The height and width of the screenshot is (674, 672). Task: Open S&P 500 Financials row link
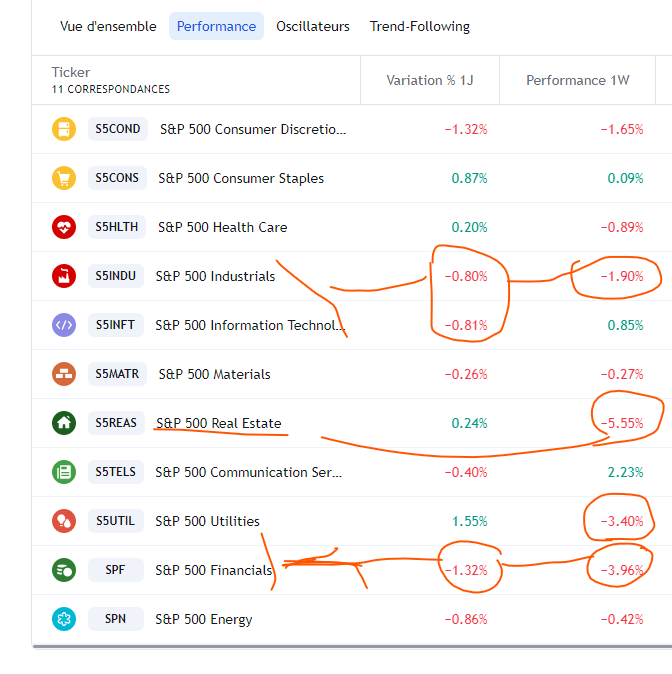pos(214,570)
